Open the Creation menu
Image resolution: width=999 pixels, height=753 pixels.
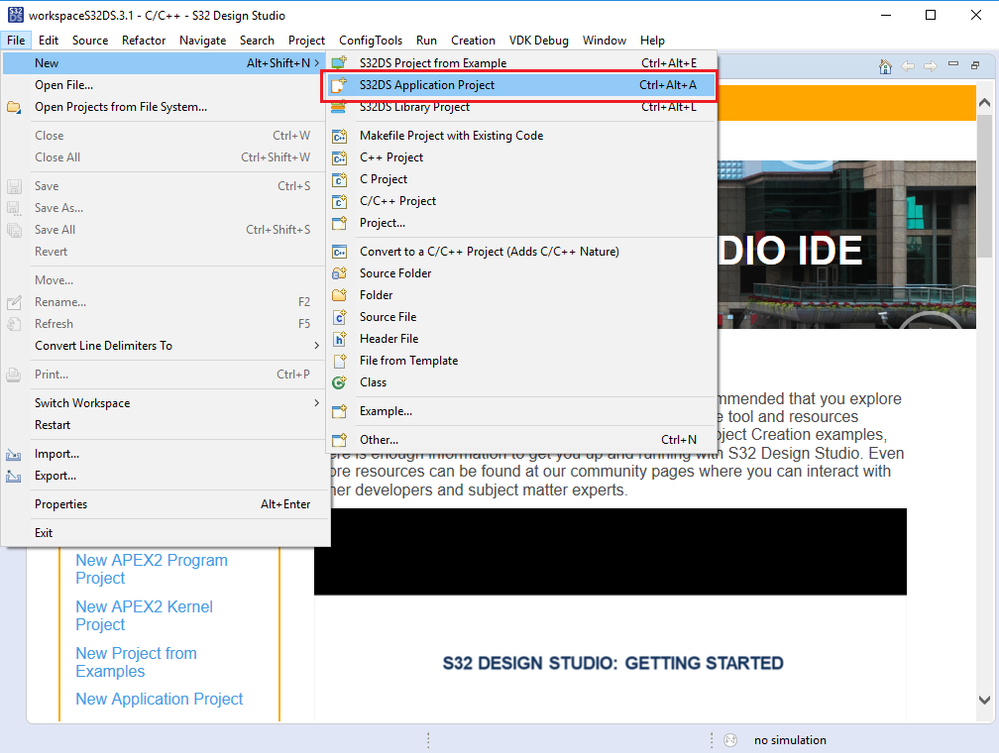(473, 40)
